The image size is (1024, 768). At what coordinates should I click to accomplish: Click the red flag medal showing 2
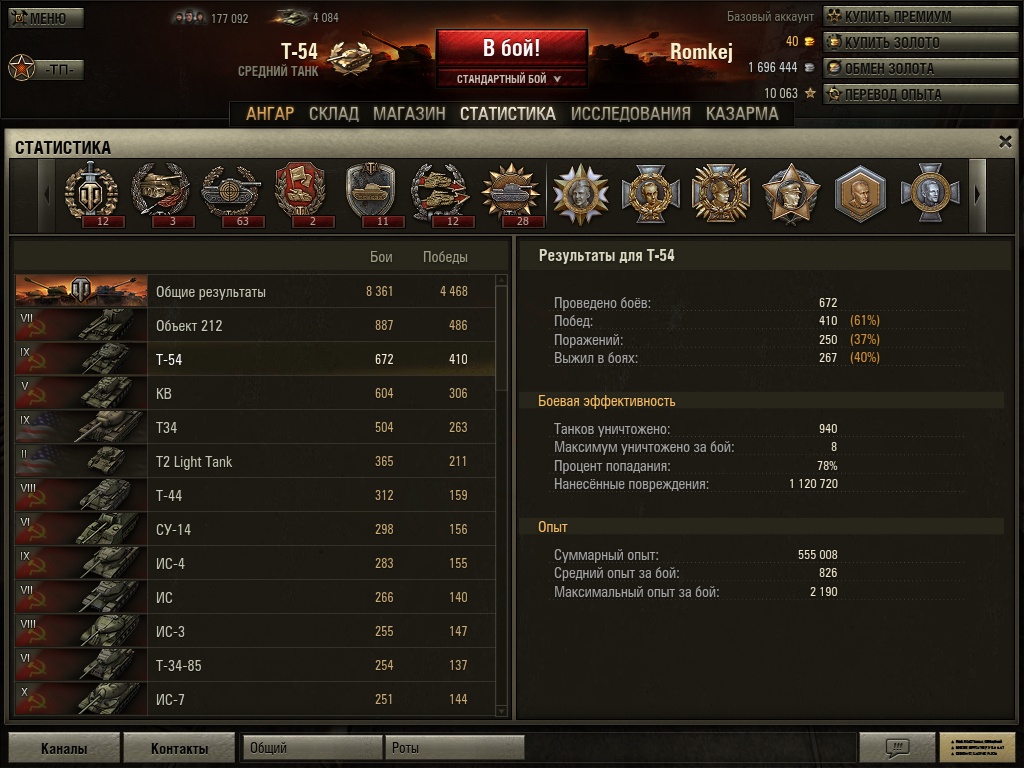point(300,195)
